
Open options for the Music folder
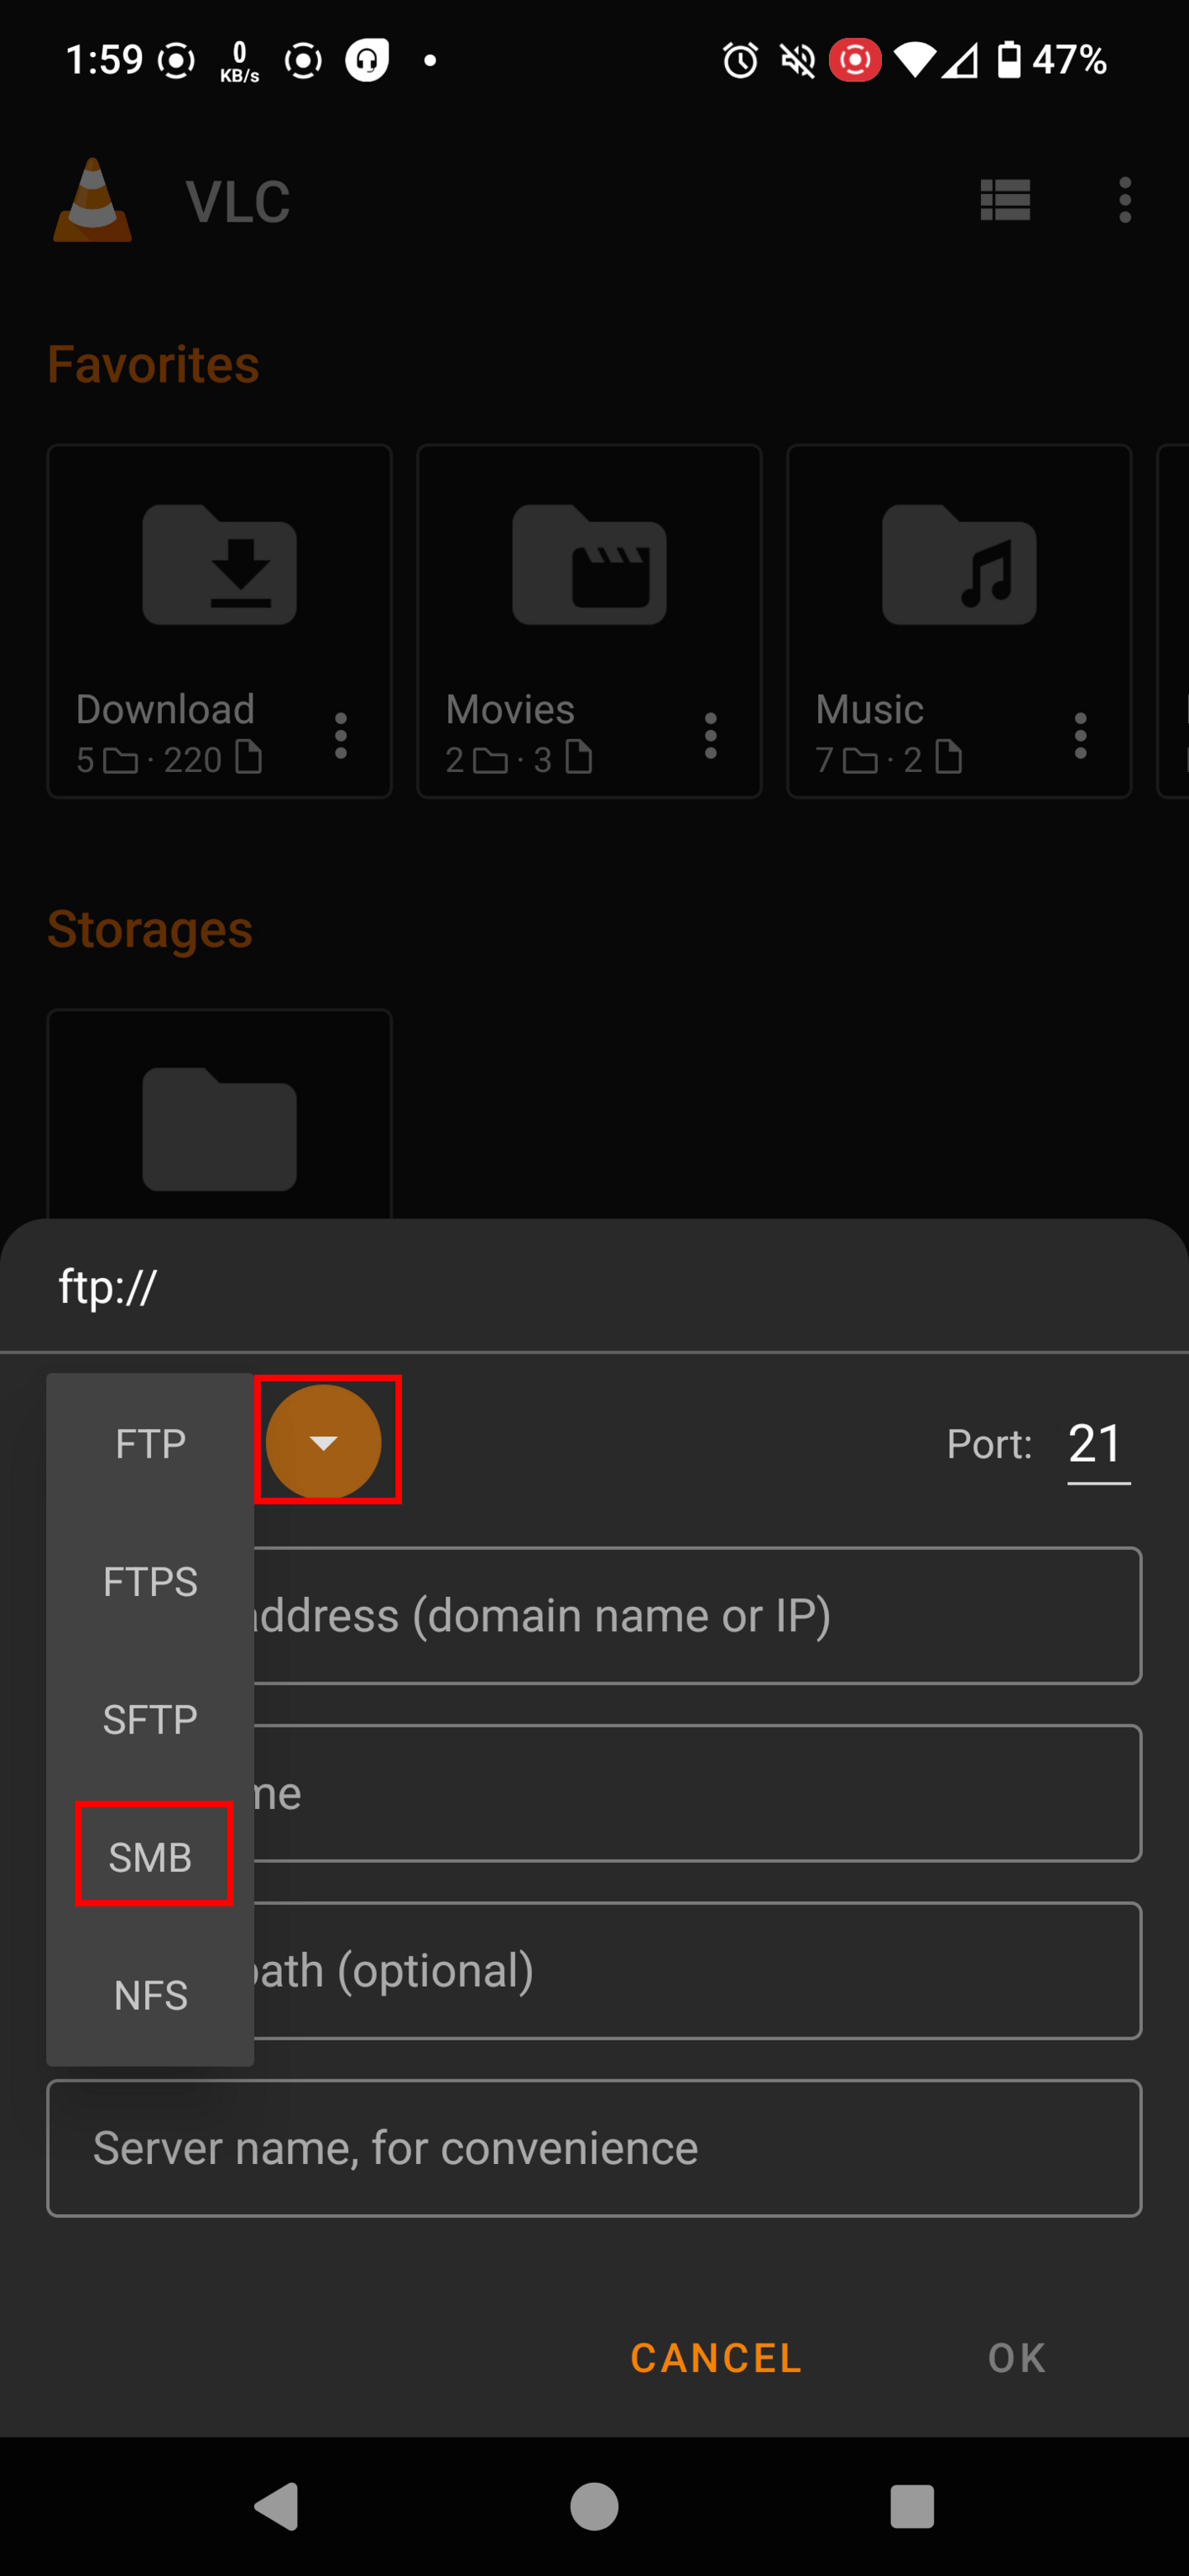coord(1080,736)
